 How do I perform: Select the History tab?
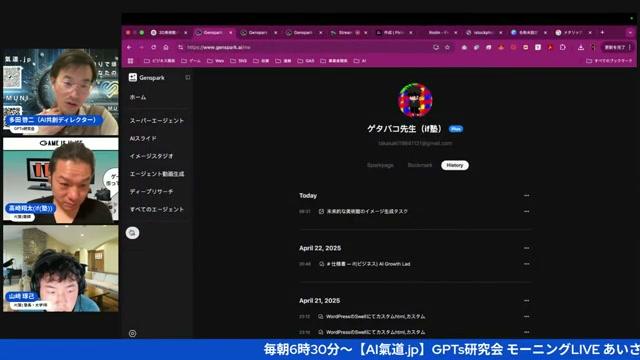[455, 165]
